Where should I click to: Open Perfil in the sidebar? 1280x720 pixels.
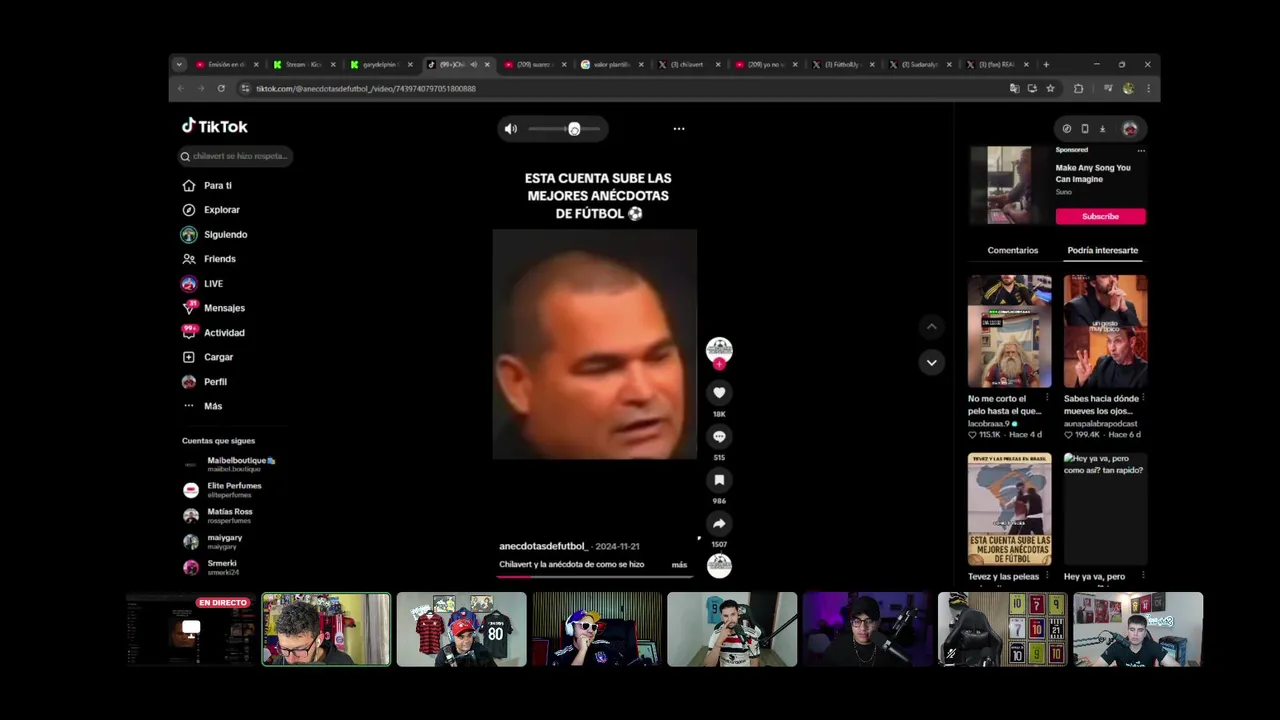pyautogui.click(x=204, y=382)
